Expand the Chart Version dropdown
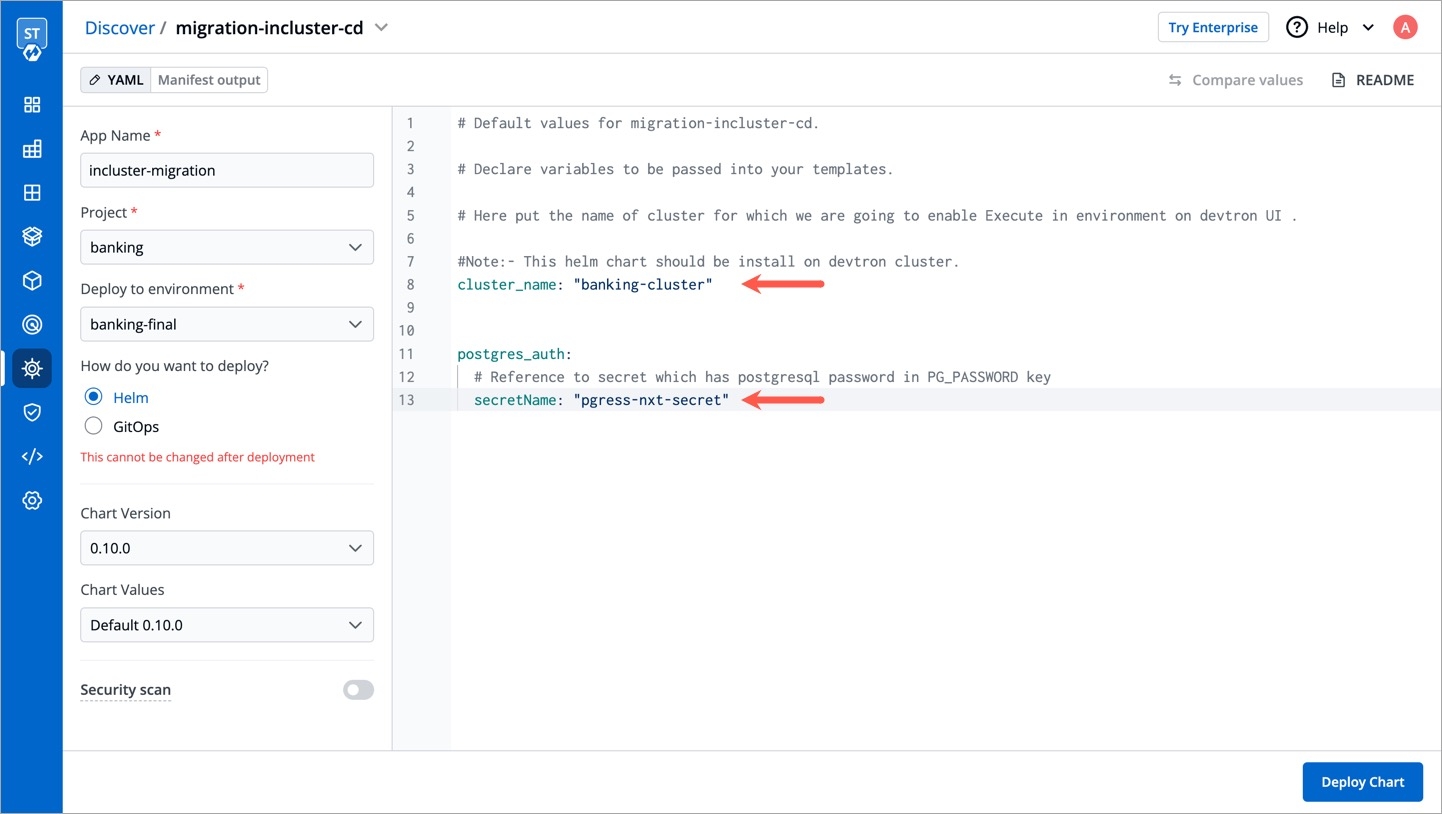1442x814 pixels. pyautogui.click(x=227, y=548)
